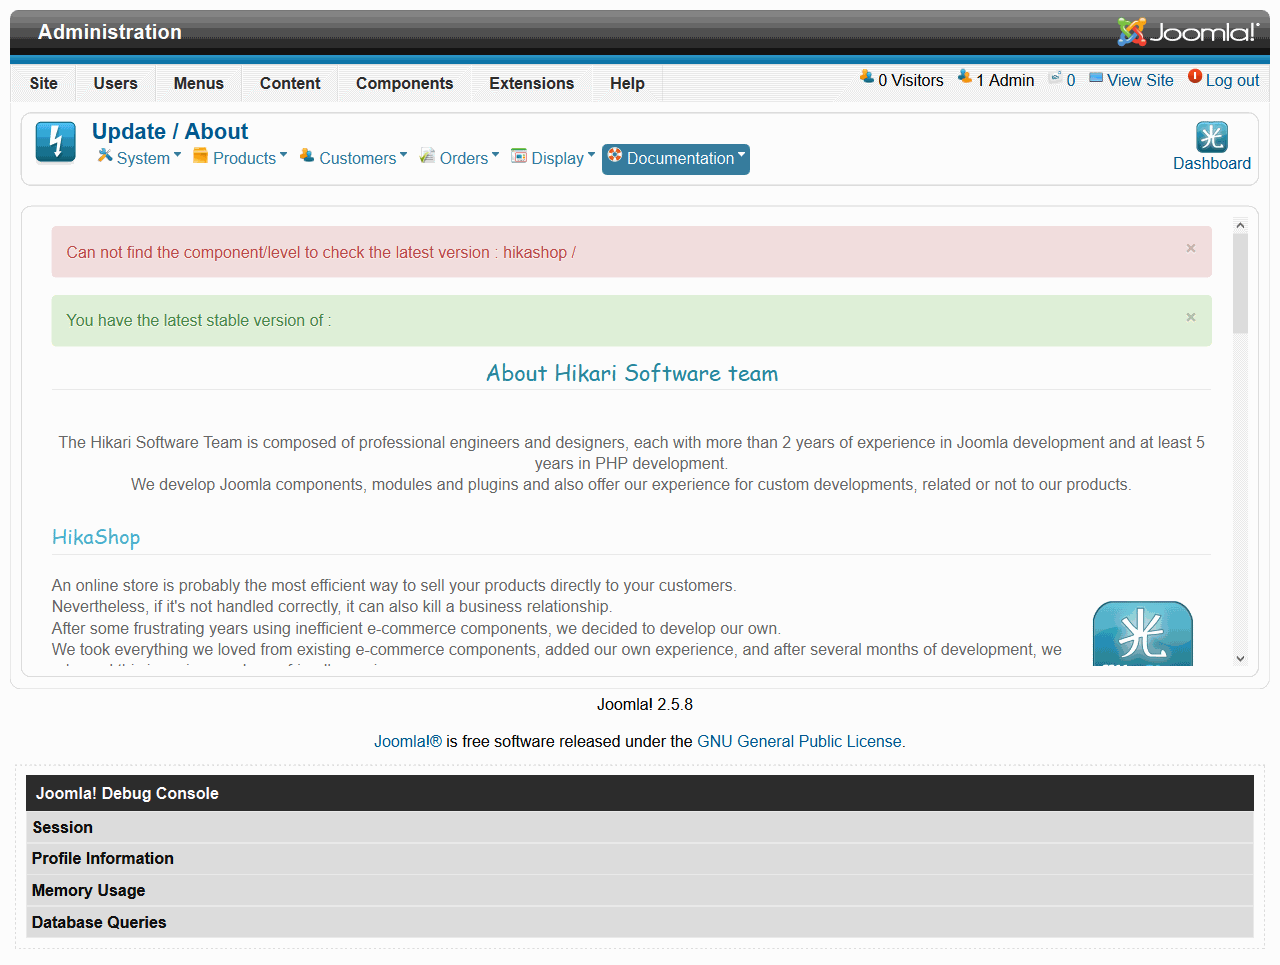Close the green latest version alert
1280x965 pixels.
pos(1191,317)
